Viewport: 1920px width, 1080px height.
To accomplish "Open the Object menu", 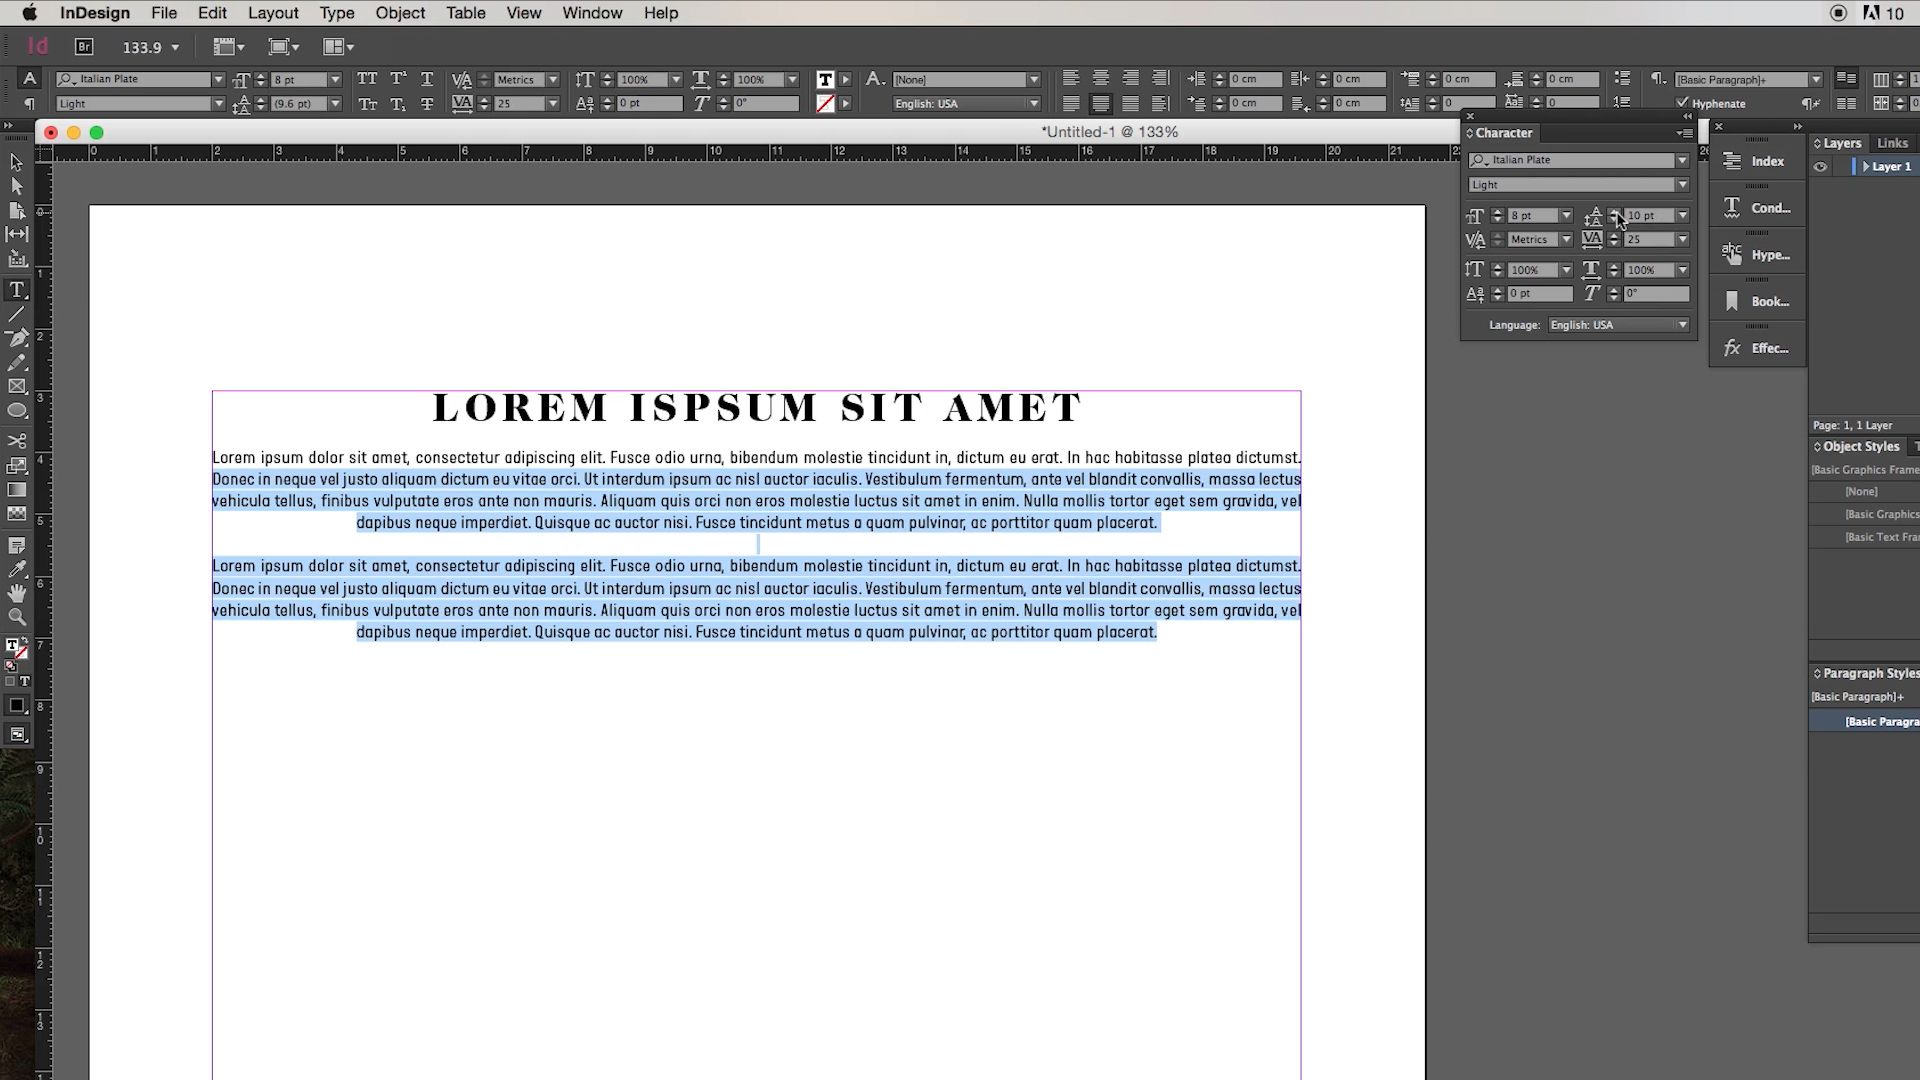I will (400, 13).
